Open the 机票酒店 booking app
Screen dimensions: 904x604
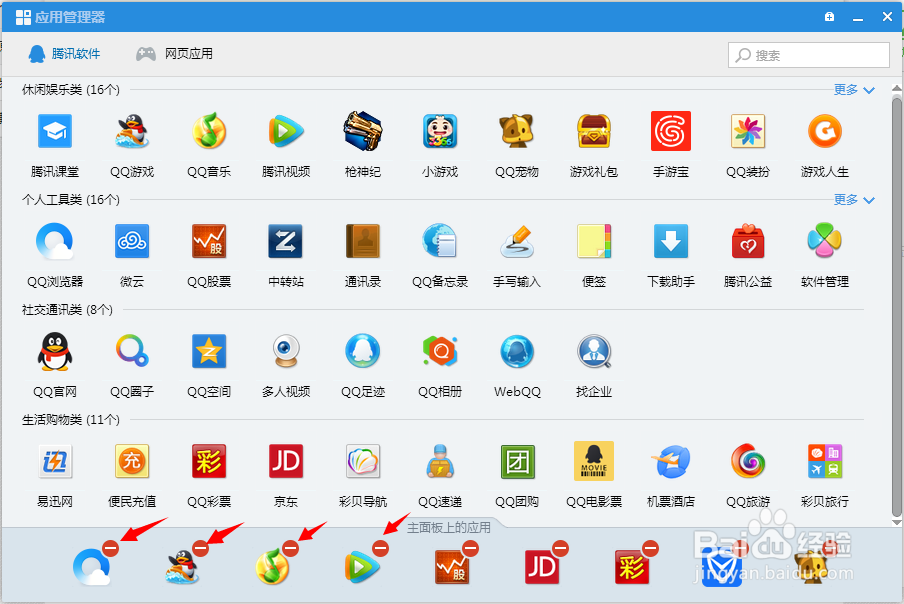point(671,462)
